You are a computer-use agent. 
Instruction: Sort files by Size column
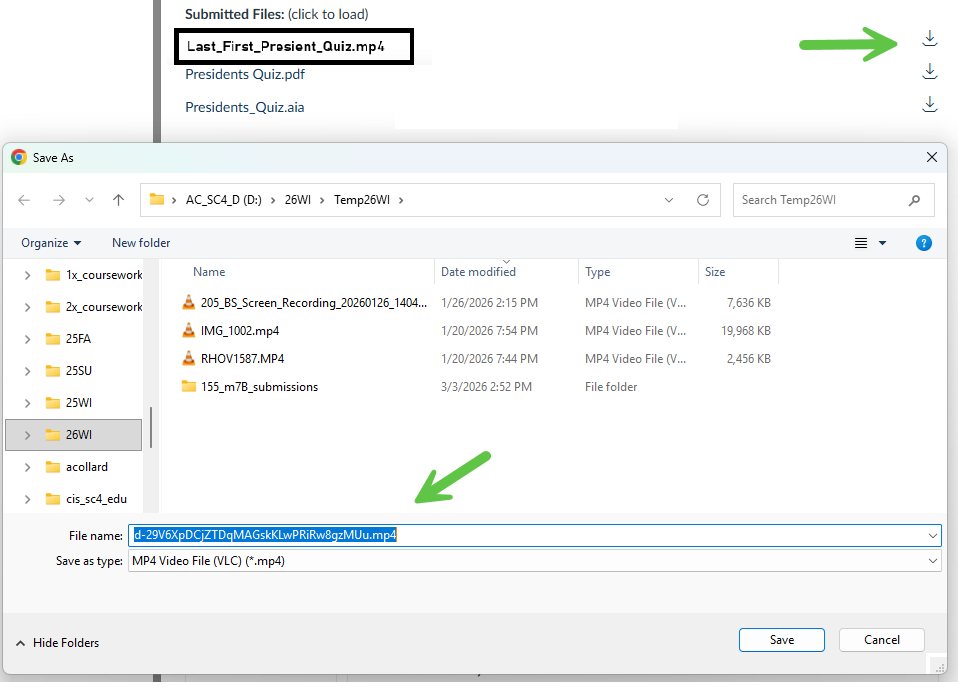point(715,272)
